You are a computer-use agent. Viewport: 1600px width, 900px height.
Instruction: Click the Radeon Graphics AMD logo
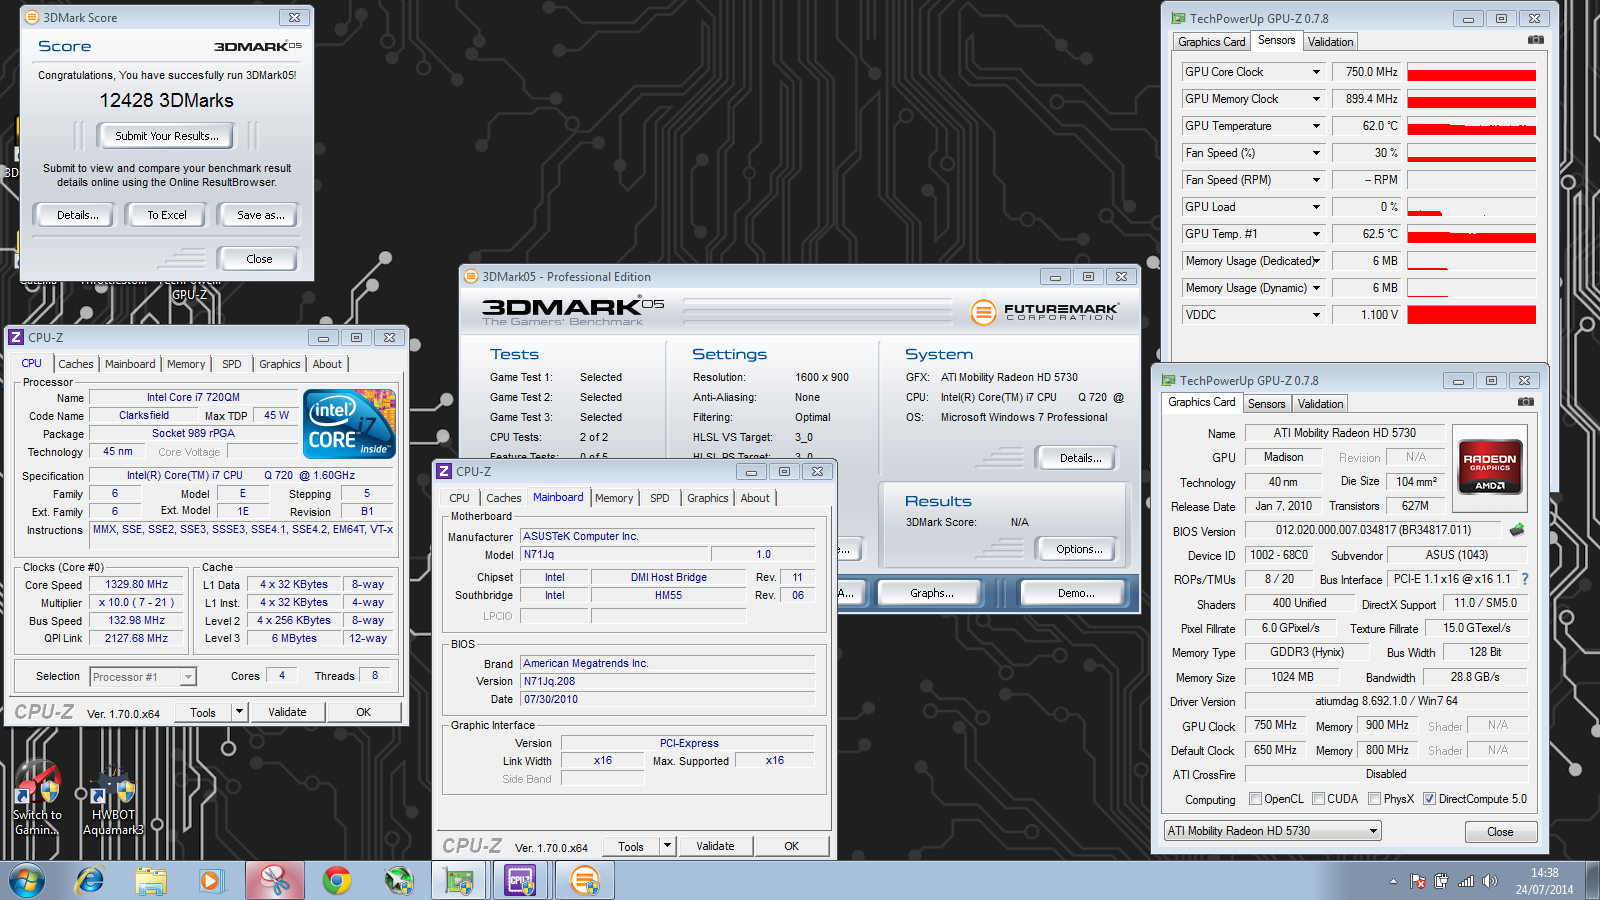1490,466
